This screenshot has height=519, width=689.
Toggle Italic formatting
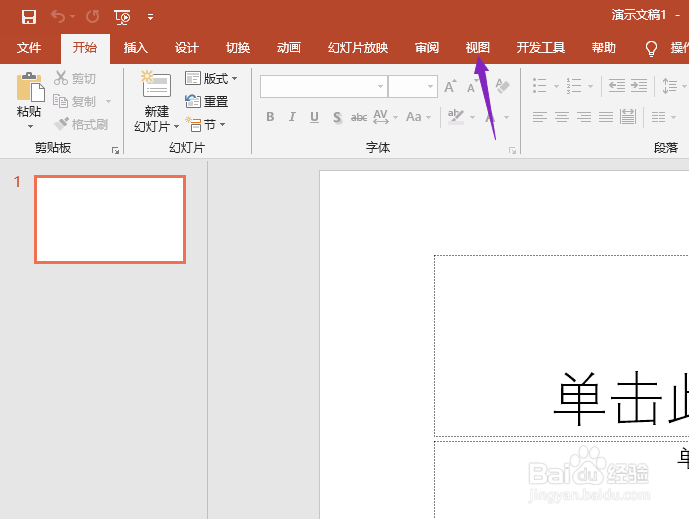pyautogui.click(x=292, y=117)
